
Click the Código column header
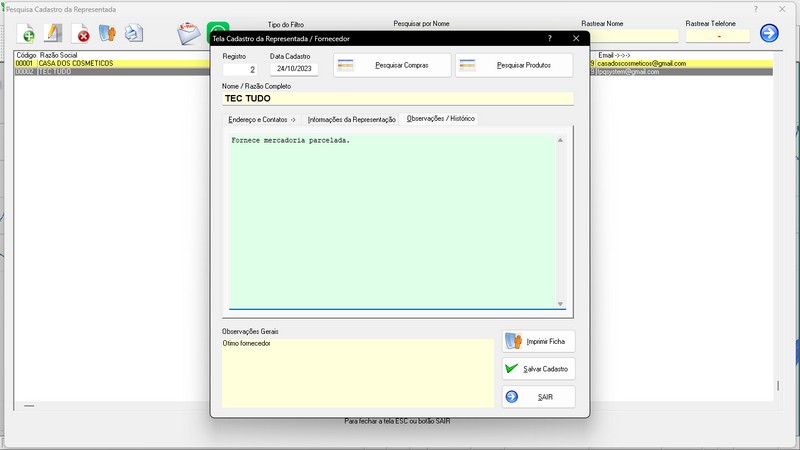coord(26,55)
